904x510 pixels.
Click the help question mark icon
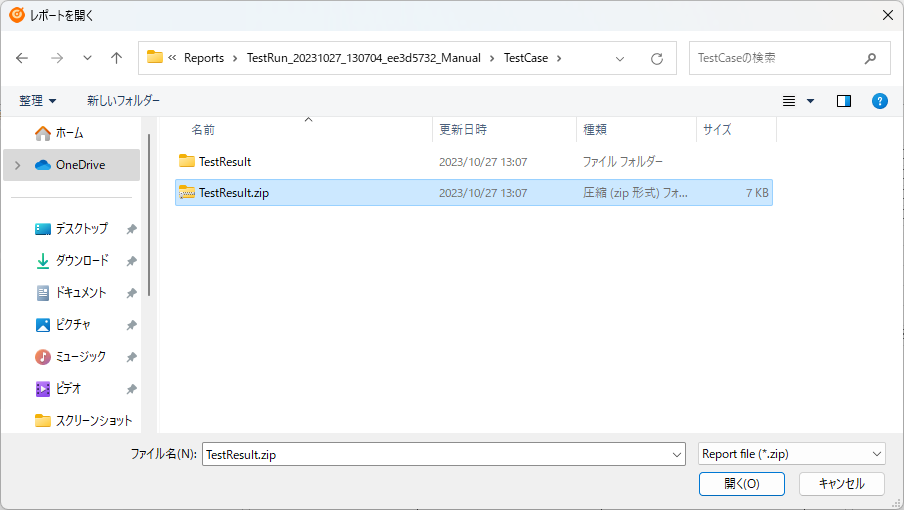pos(879,101)
